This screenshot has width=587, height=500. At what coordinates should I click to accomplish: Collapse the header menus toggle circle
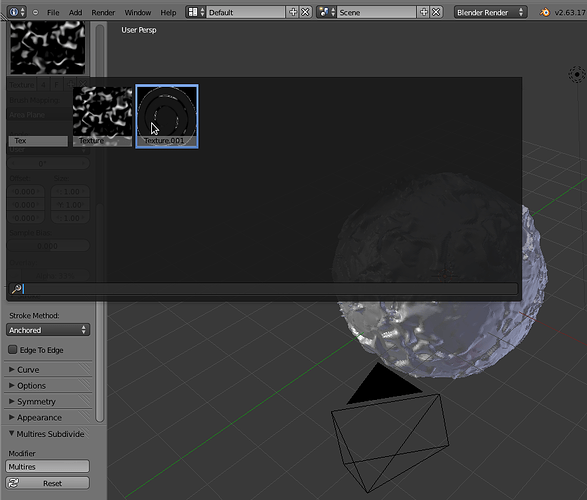(36, 12)
